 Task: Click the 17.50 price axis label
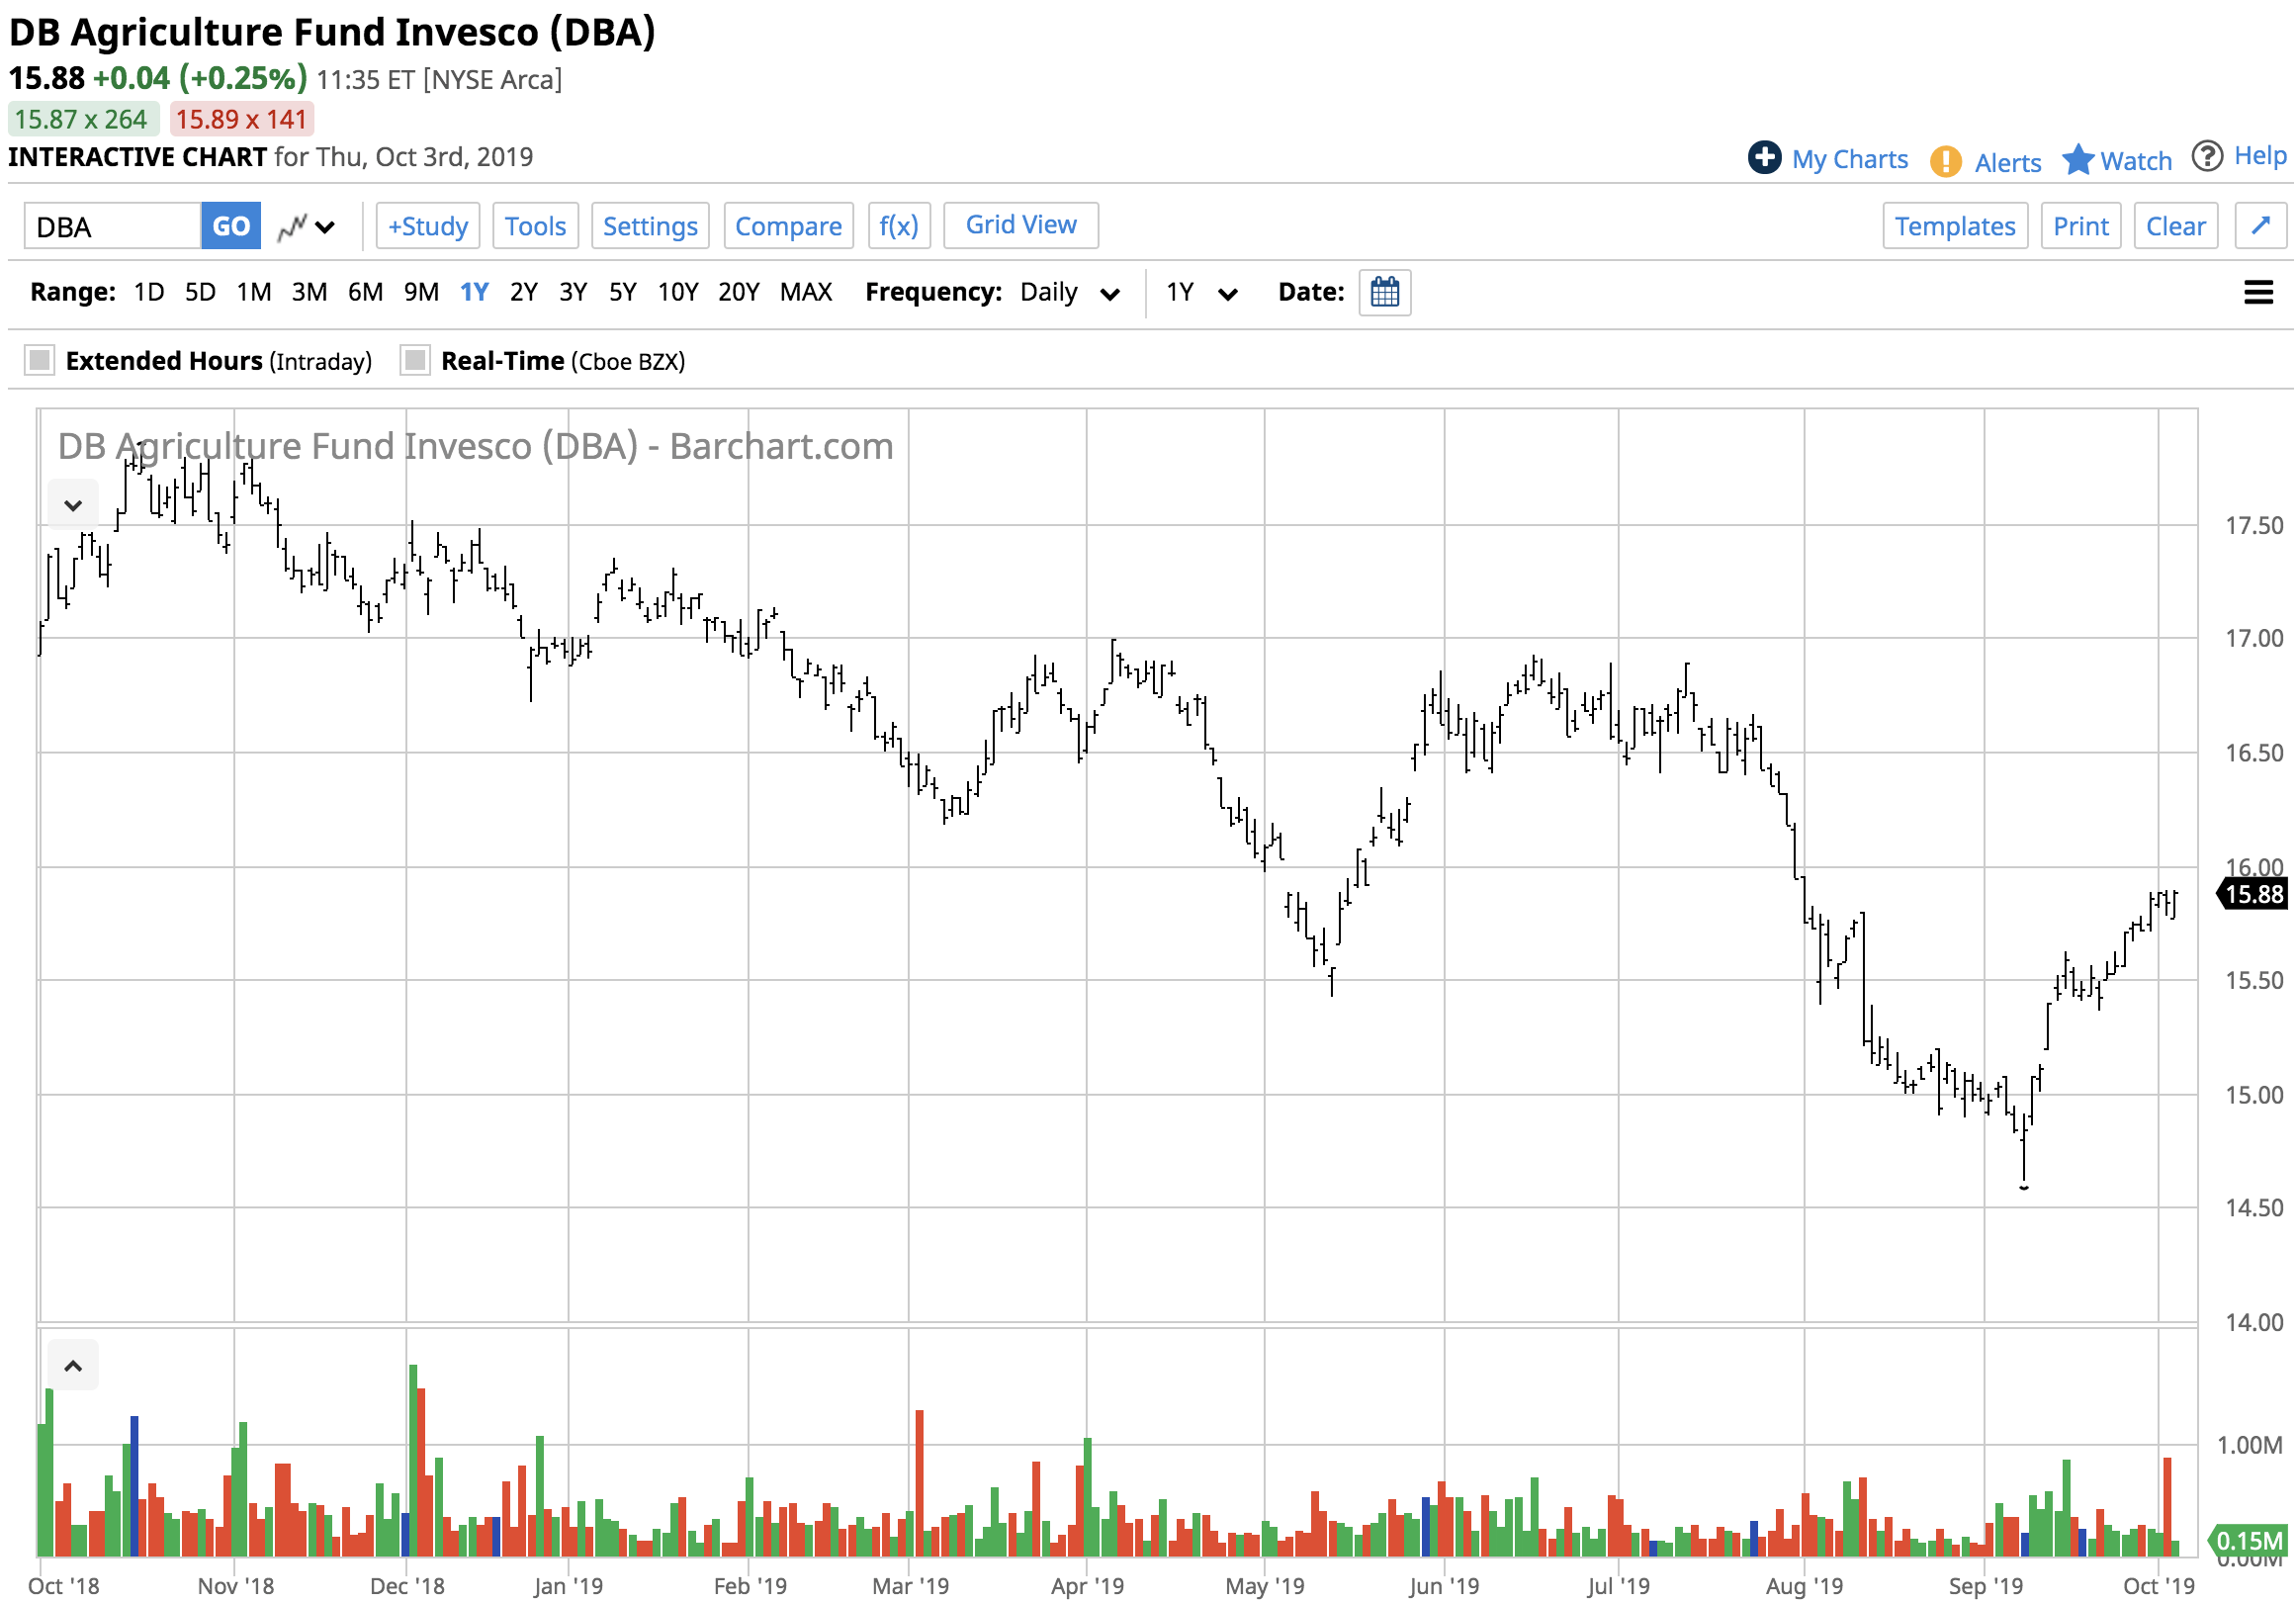click(2254, 525)
